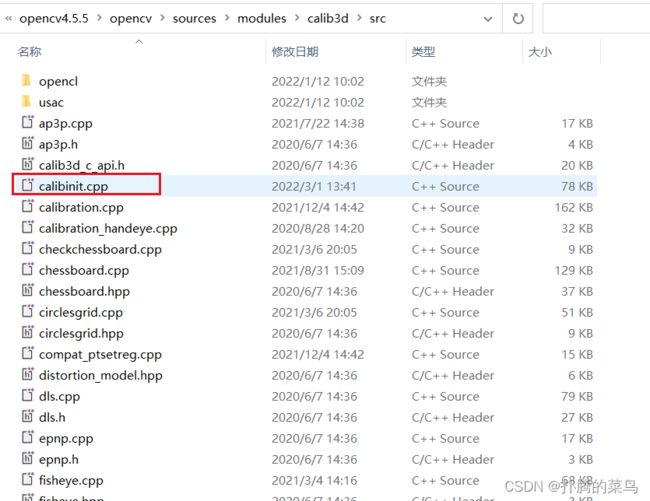Sort files by 大小 column
Image resolution: width=650 pixels, height=501 pixels.
click(x=540, y=52)
